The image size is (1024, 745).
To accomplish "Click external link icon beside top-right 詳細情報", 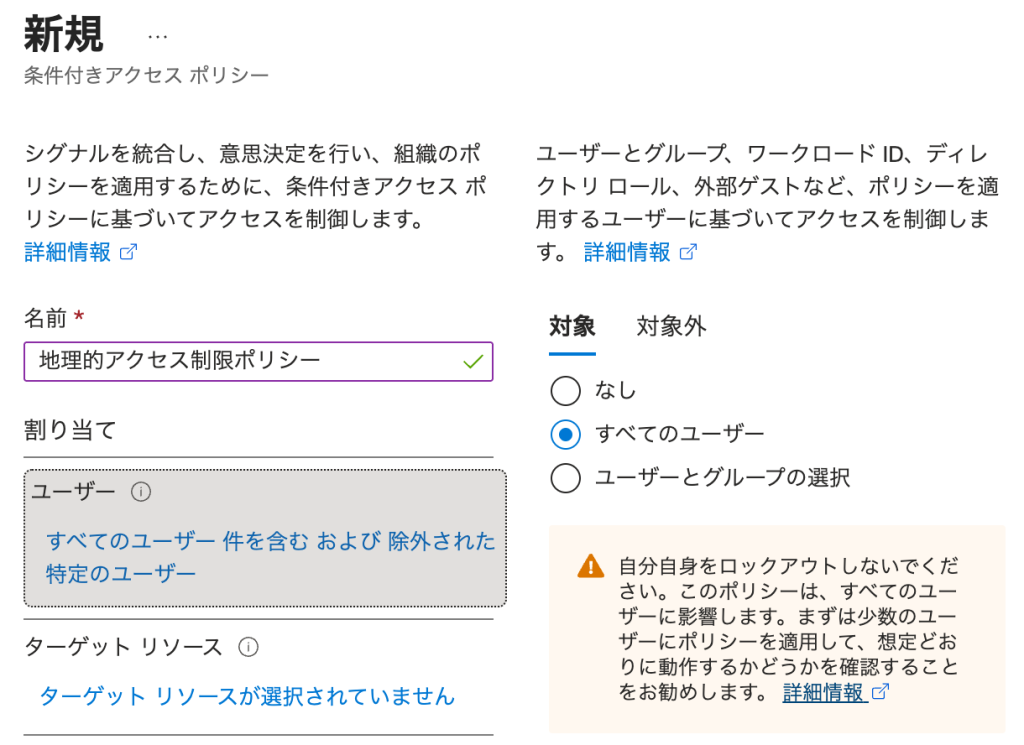I will point(688,252).
